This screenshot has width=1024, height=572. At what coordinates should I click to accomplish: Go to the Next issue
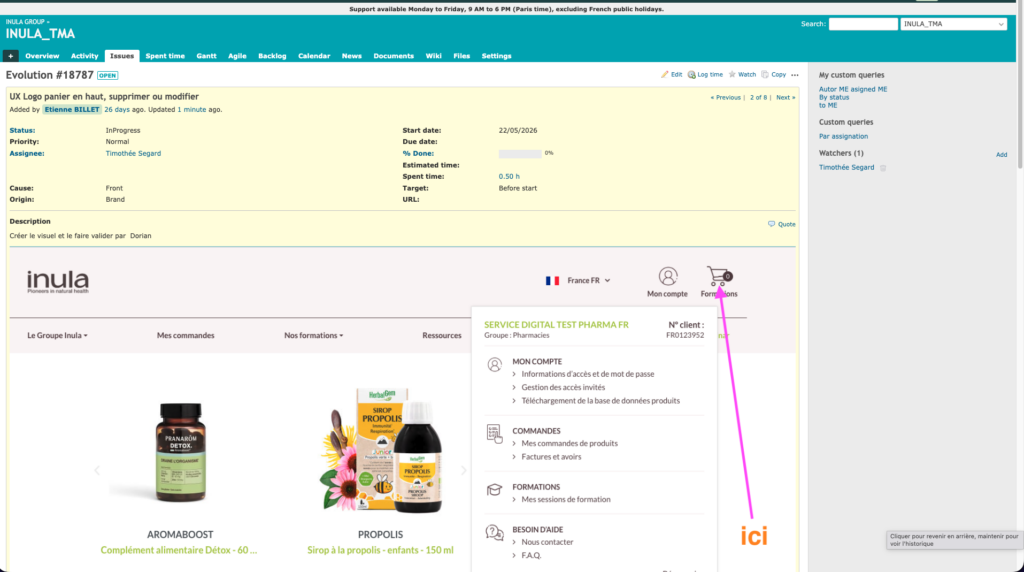point(786,97)
